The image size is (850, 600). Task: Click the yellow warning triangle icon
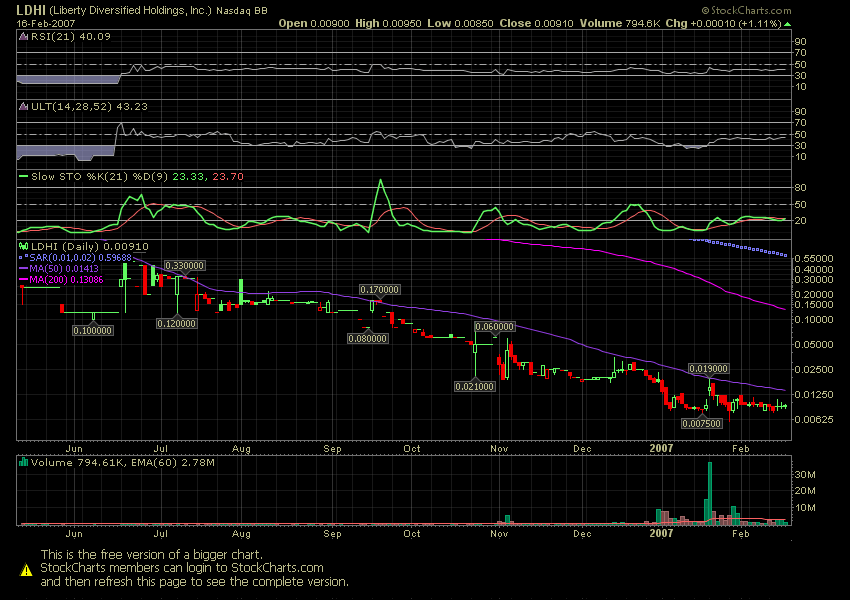point(26,570)
